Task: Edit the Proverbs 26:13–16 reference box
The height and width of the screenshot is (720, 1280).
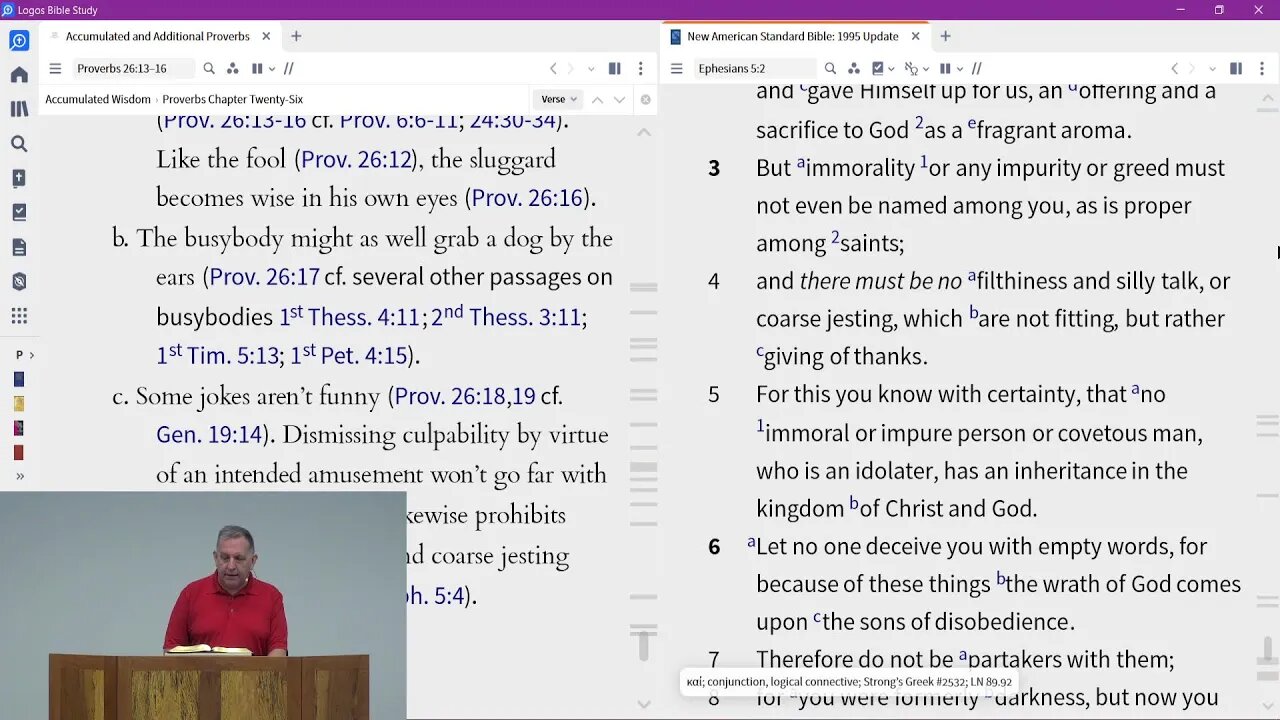Action: tap(134, 69)
